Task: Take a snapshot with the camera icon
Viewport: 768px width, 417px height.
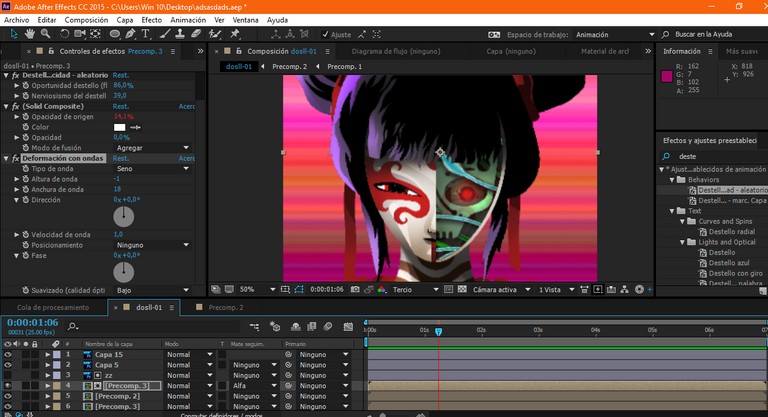Action: [x=355, y=290]
